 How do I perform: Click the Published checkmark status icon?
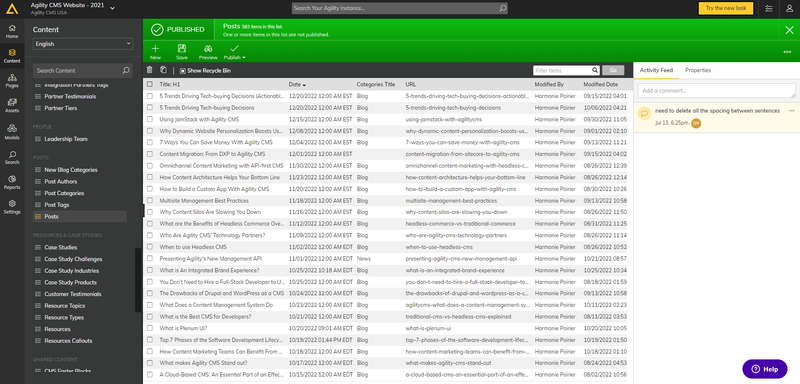[157, 30]
